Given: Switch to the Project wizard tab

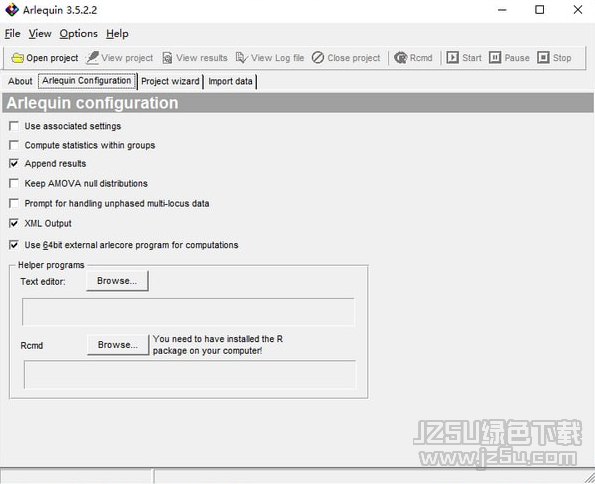Looking at the screenshot, I should point(170,81).
